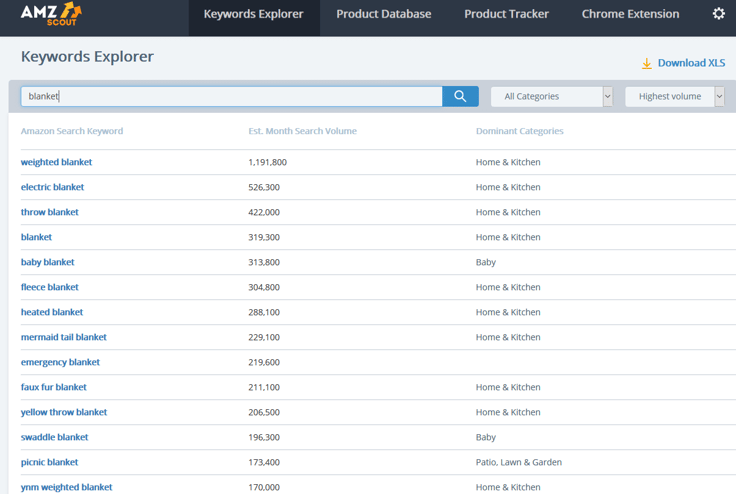The height and width of the screenshot is (494, 736).
Task: Click Home & Kitchen in mermaid tail blanket row
Action: coord(508,337)
